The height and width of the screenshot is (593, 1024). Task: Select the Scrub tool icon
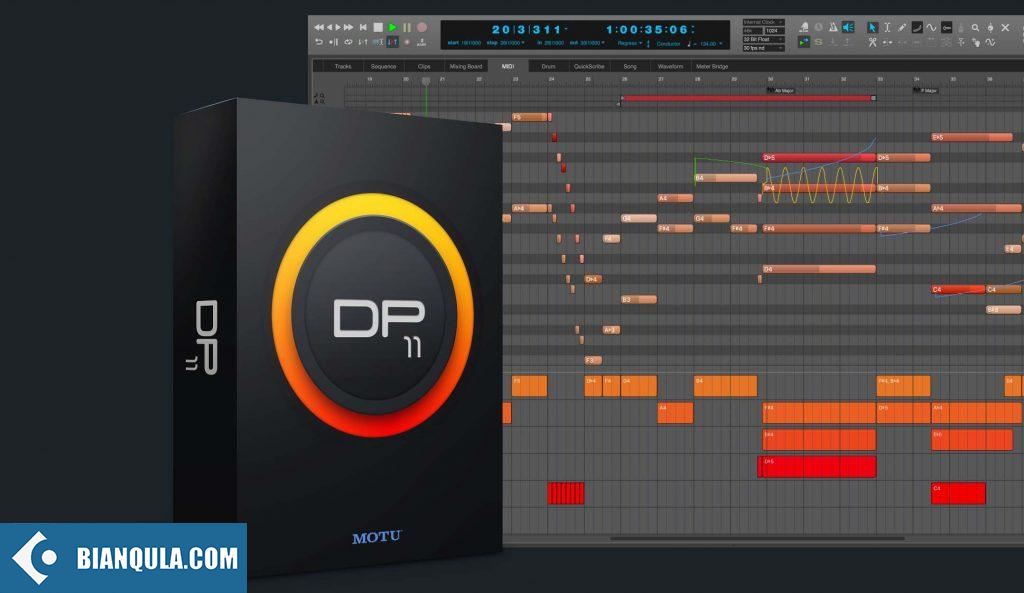990,27
